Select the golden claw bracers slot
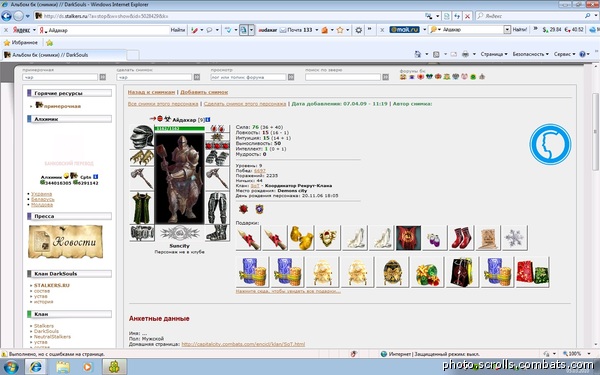 142,157
